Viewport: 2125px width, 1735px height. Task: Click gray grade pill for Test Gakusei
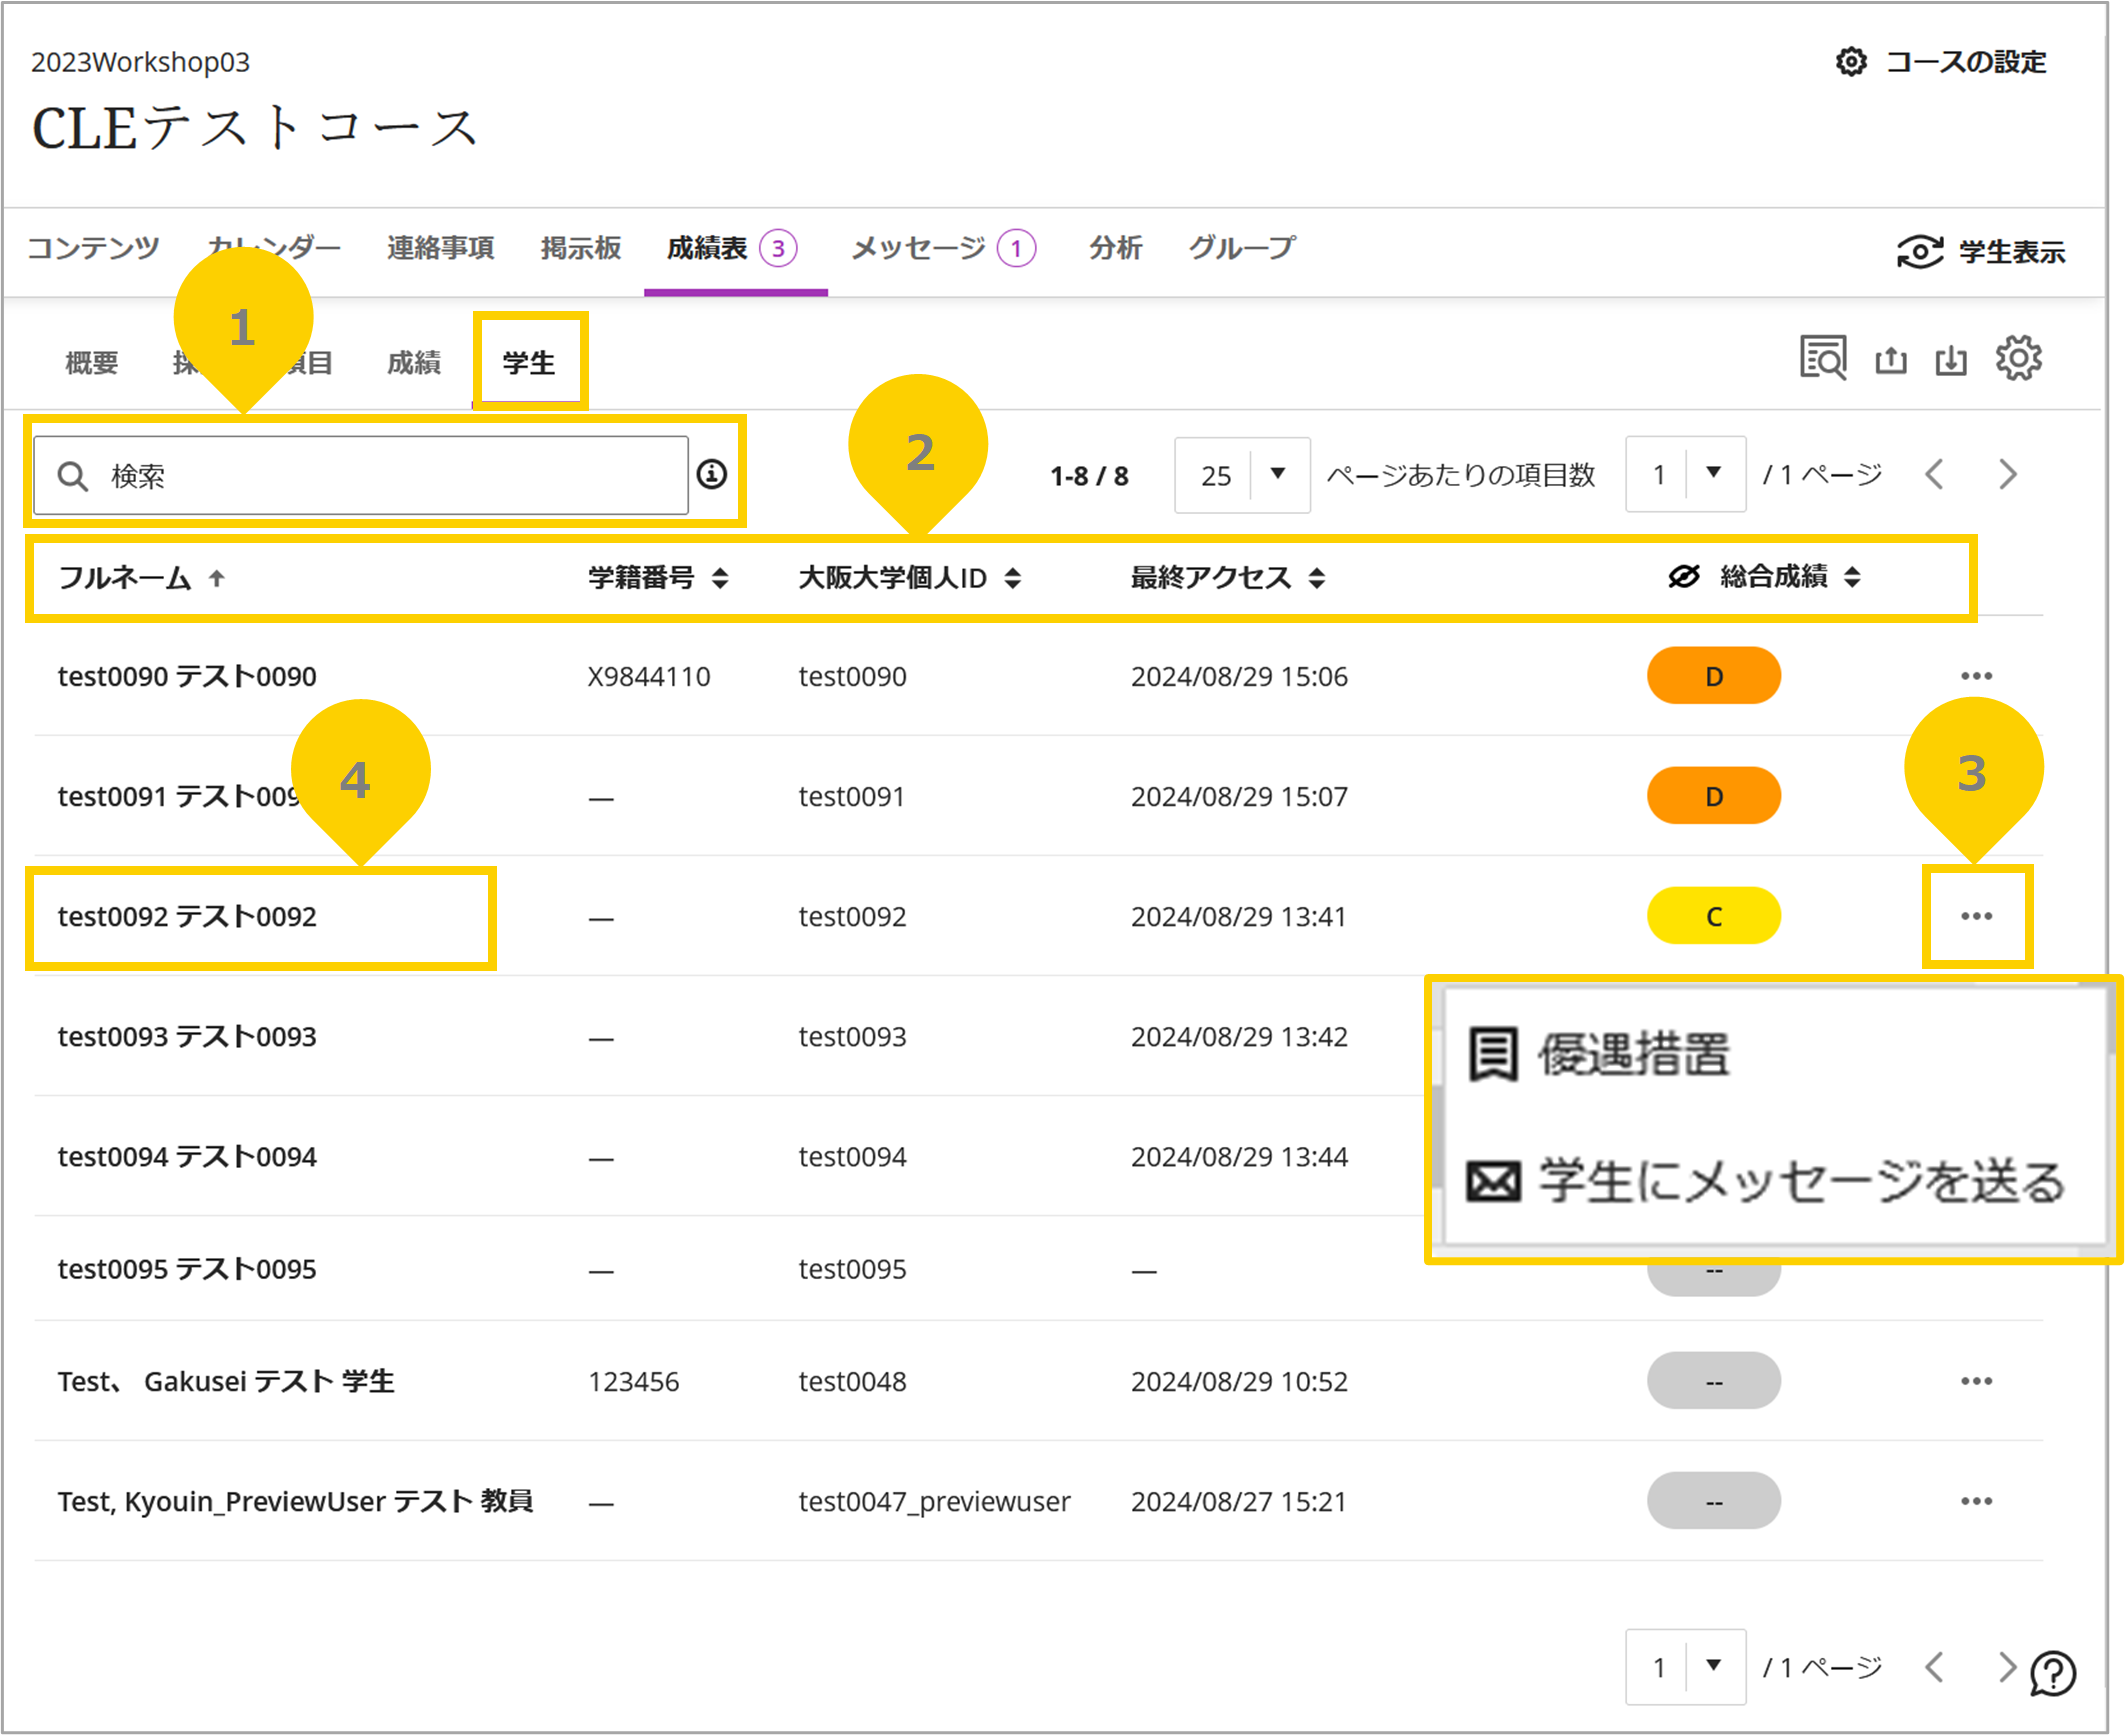click(x=1713, y=1381)
